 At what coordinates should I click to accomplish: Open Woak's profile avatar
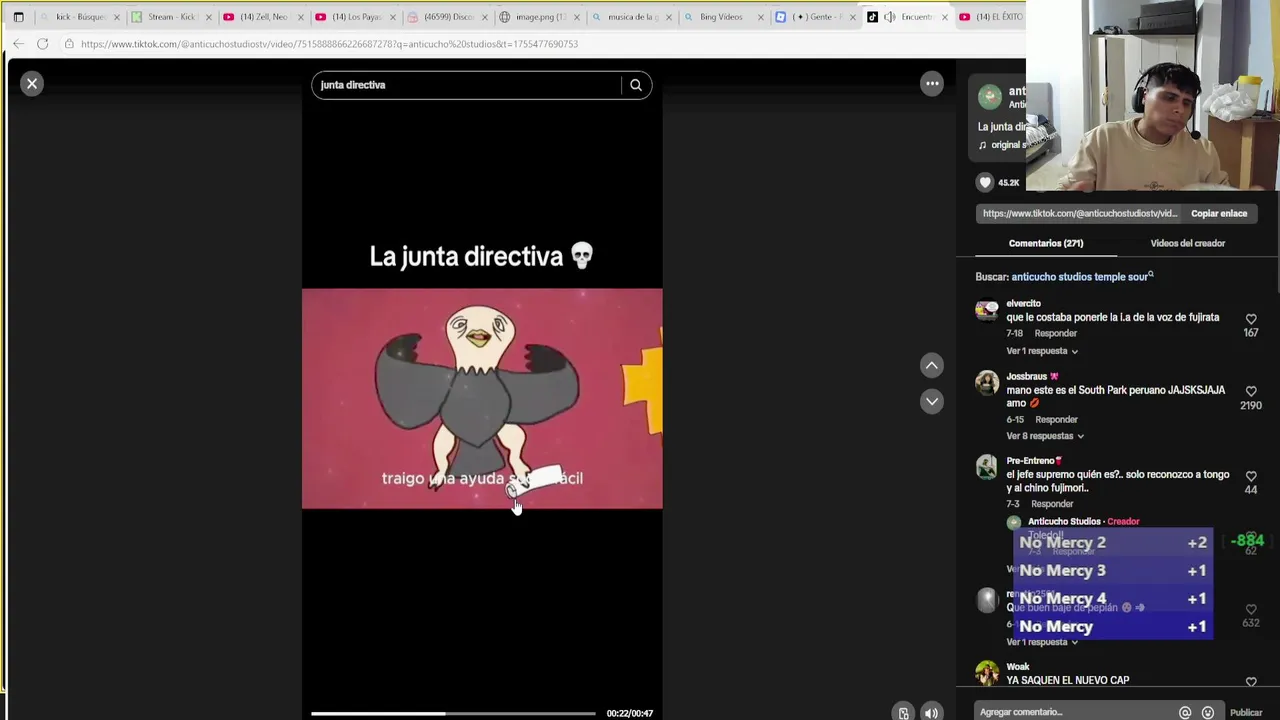[987, 673]
